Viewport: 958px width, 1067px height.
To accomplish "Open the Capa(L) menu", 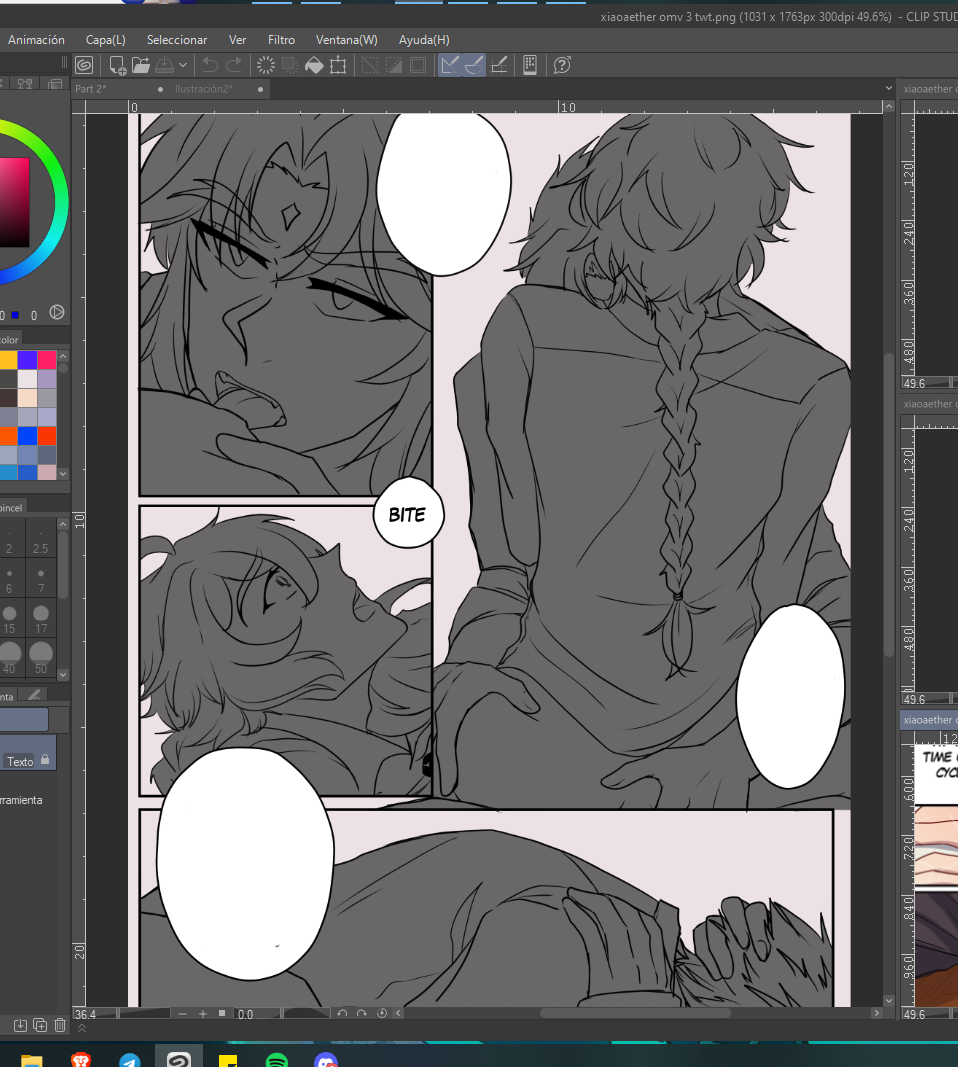I will coord(105,40).
